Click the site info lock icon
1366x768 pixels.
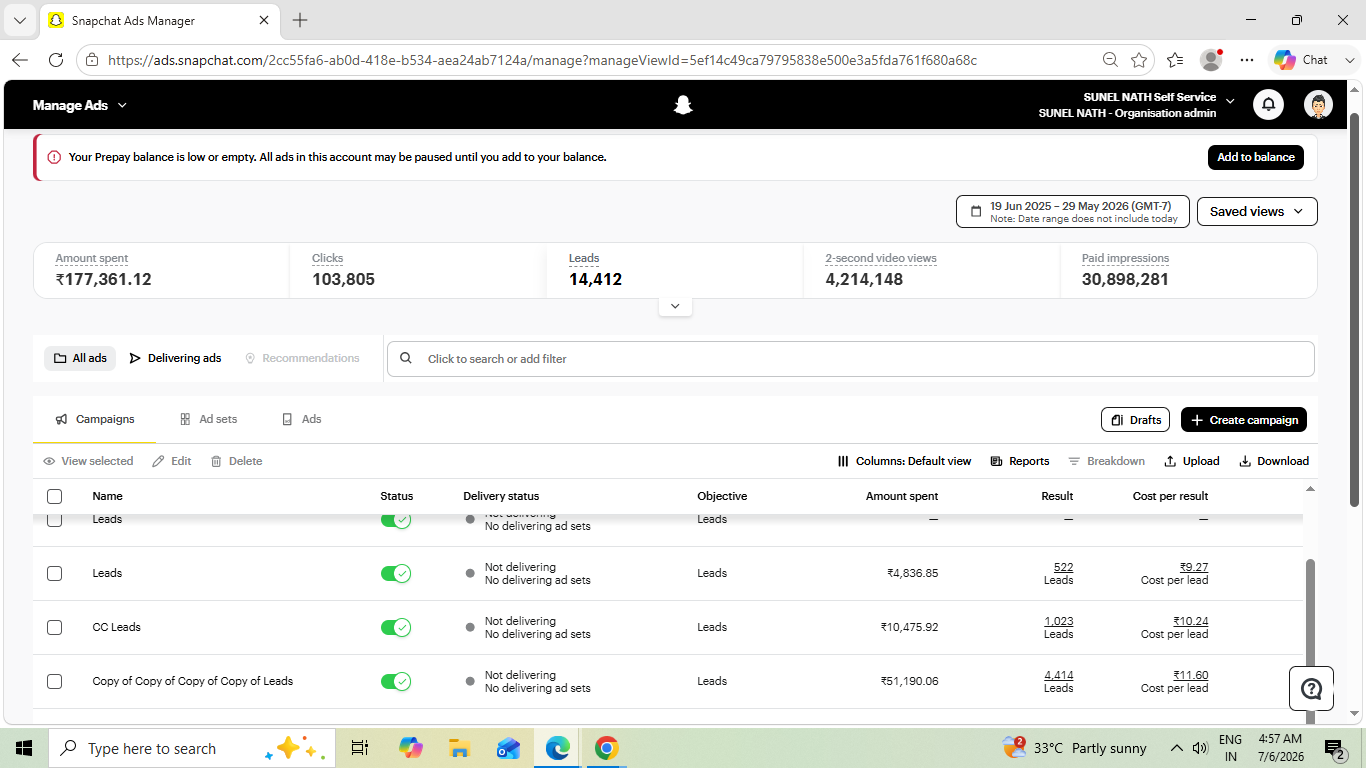pyautogui.click(x=92, y=60)
